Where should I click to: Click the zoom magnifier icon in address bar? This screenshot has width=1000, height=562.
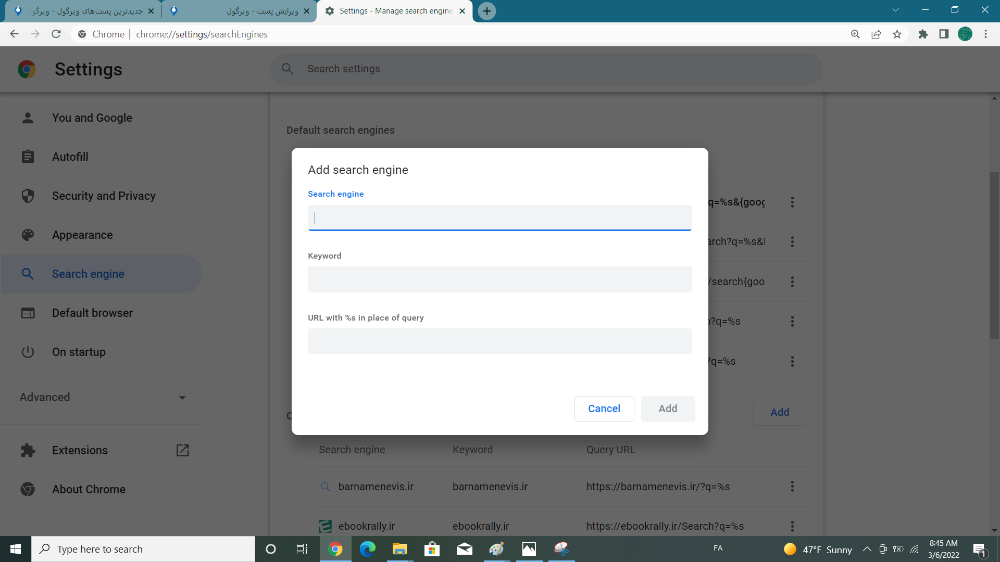pos(855,34)
